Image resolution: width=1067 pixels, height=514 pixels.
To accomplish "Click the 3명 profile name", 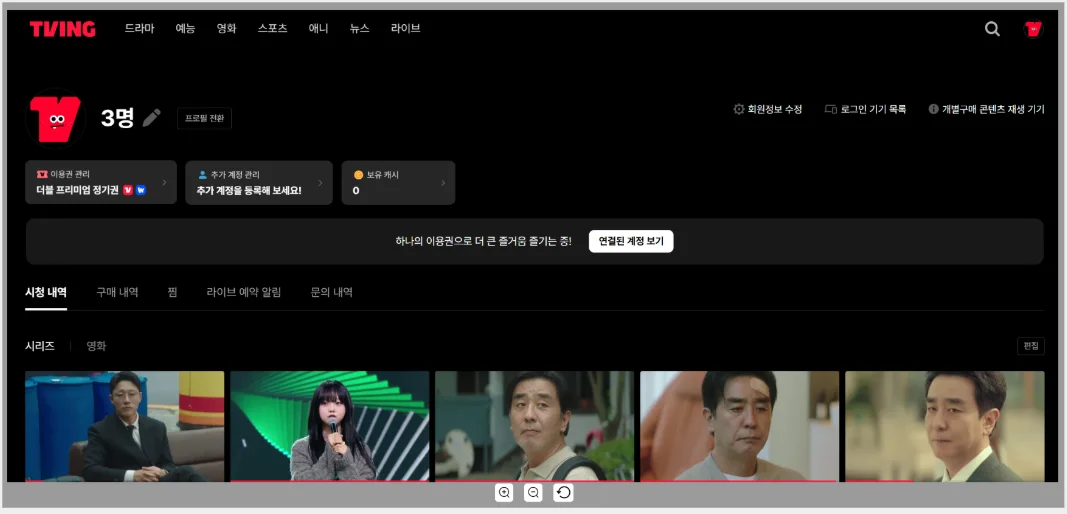I will [117, 118].
